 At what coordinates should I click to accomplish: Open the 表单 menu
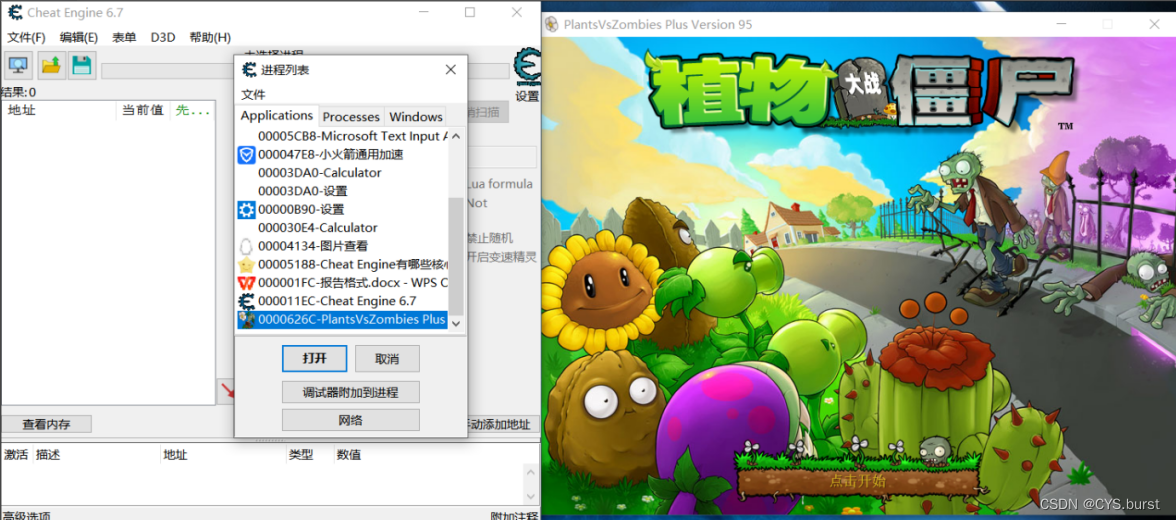(124, 38)
